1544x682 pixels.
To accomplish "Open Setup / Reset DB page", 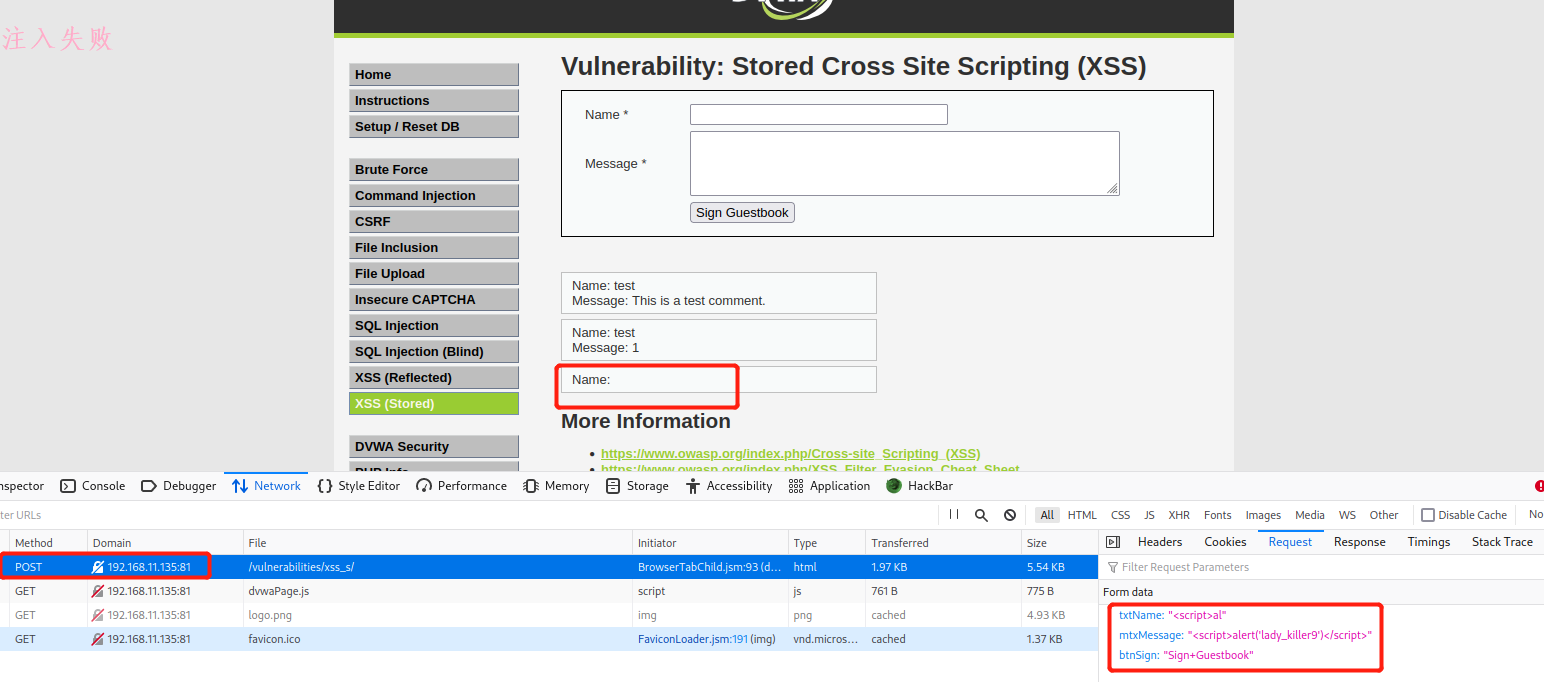I will point(434,127).
